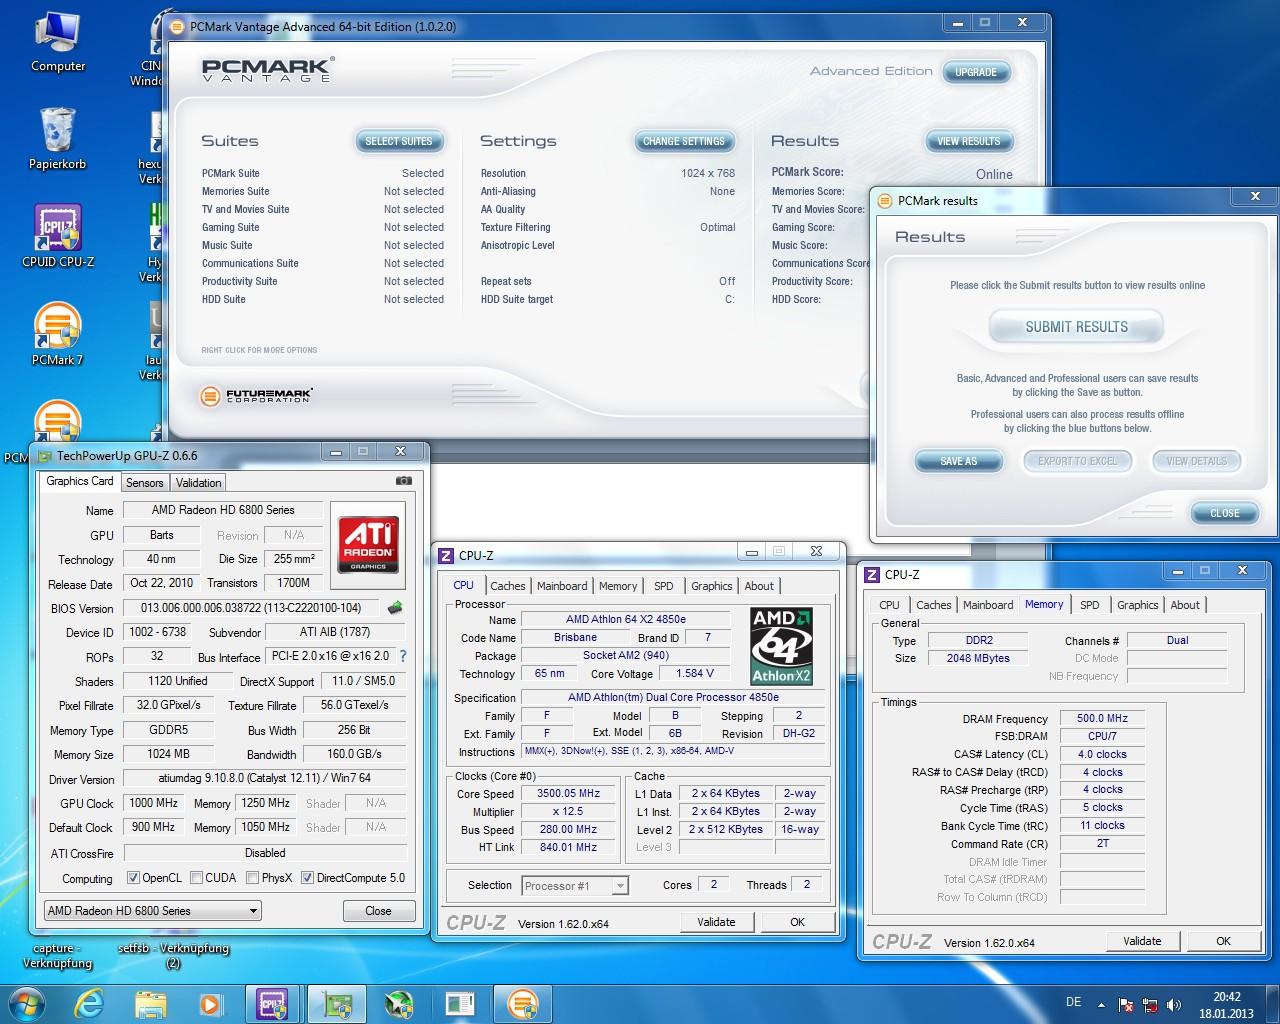Click the Futuremark Corporation logo
The width and height of the screenshot is (1280, 1024).
(257, 396)
